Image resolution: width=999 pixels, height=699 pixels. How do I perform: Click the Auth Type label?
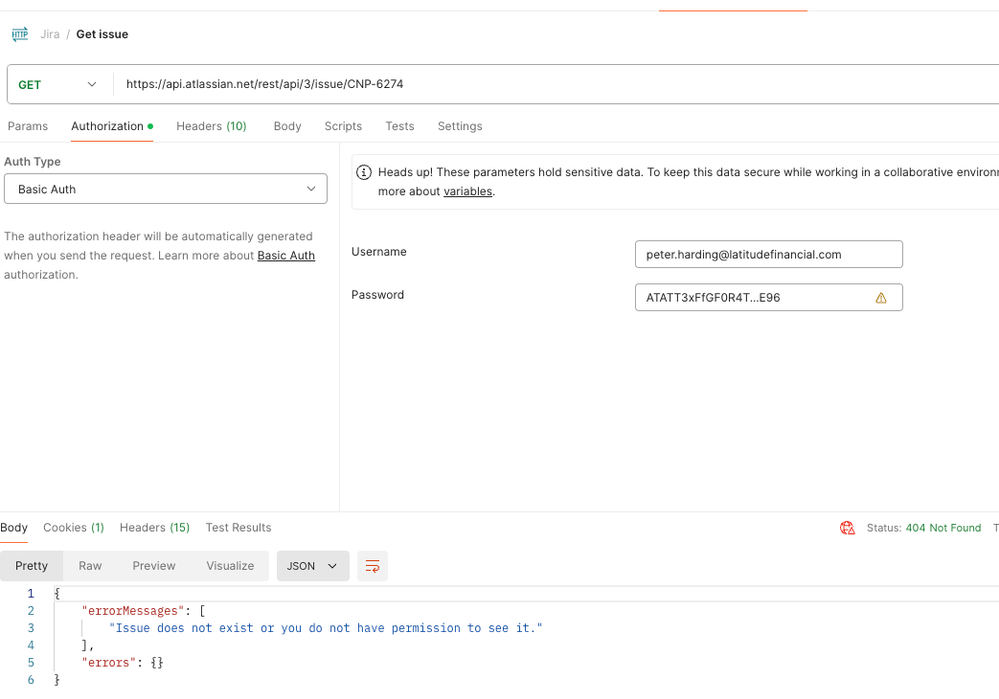click(32, 162)
